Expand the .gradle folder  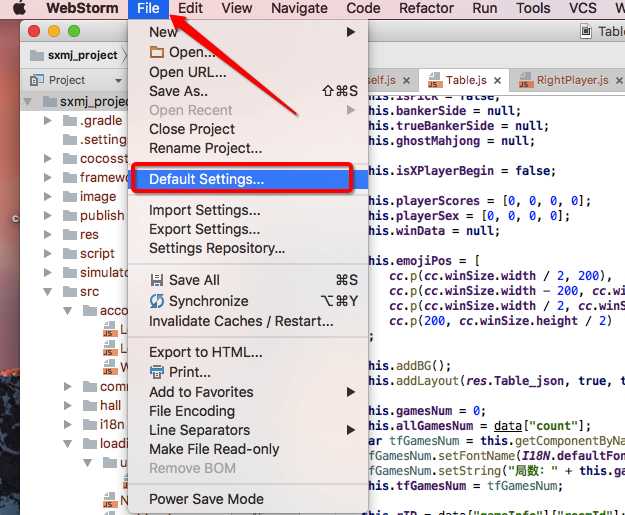tap(47, 120)
